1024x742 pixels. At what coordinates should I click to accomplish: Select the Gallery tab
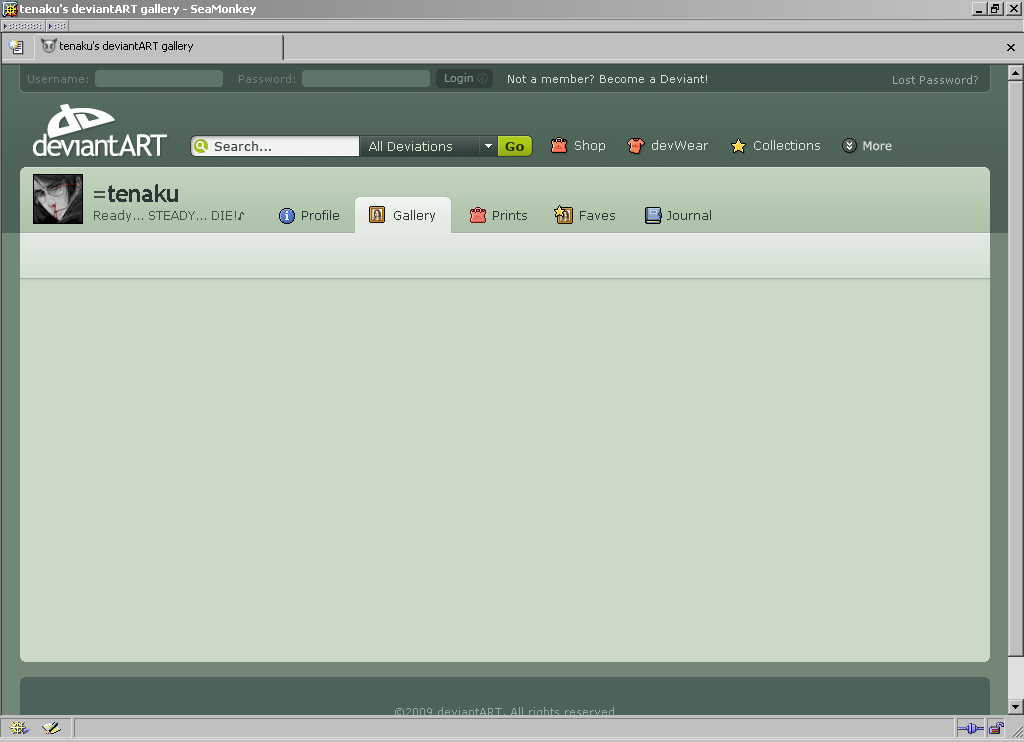click(403, 215)
